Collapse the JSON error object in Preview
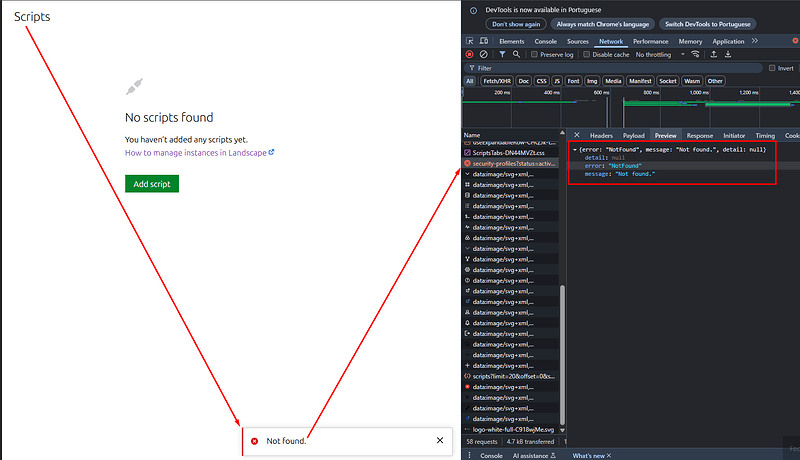Screen dimensions: 800x460 pyautogui.click(x=575, y=149)
